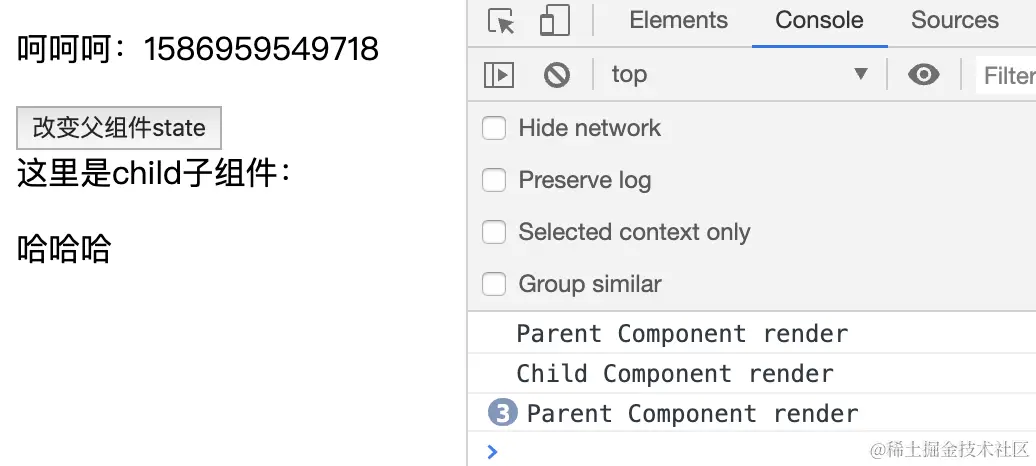Screen dimensions: 1036x466
Task: Switch to the Elements tab
Action: pyautogui.click(x=679, y=20)
